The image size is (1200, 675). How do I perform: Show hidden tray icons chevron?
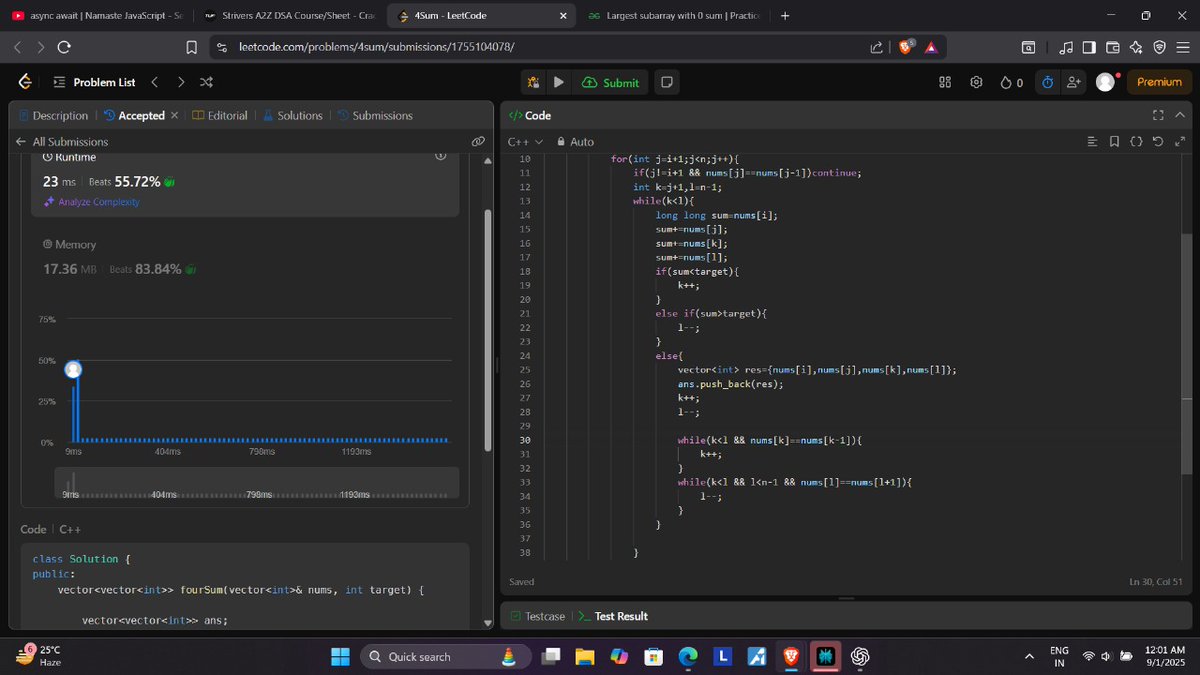[x=1029, y=656]
